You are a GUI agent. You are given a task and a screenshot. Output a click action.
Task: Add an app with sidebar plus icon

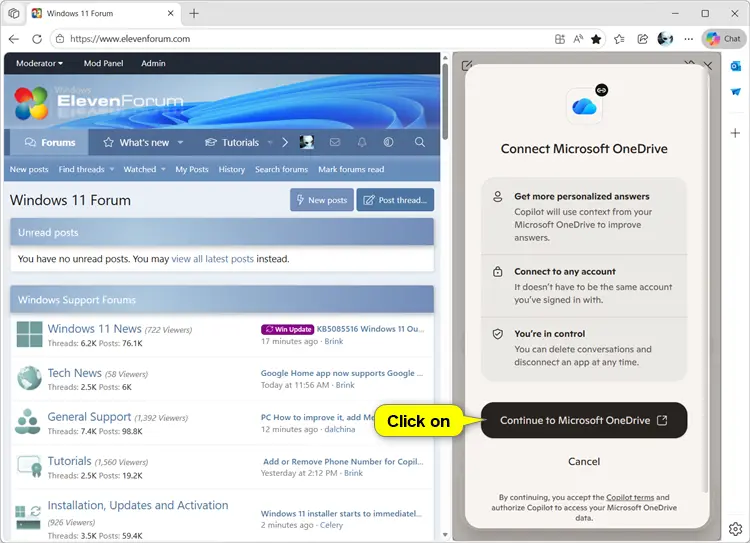point(735,133)
